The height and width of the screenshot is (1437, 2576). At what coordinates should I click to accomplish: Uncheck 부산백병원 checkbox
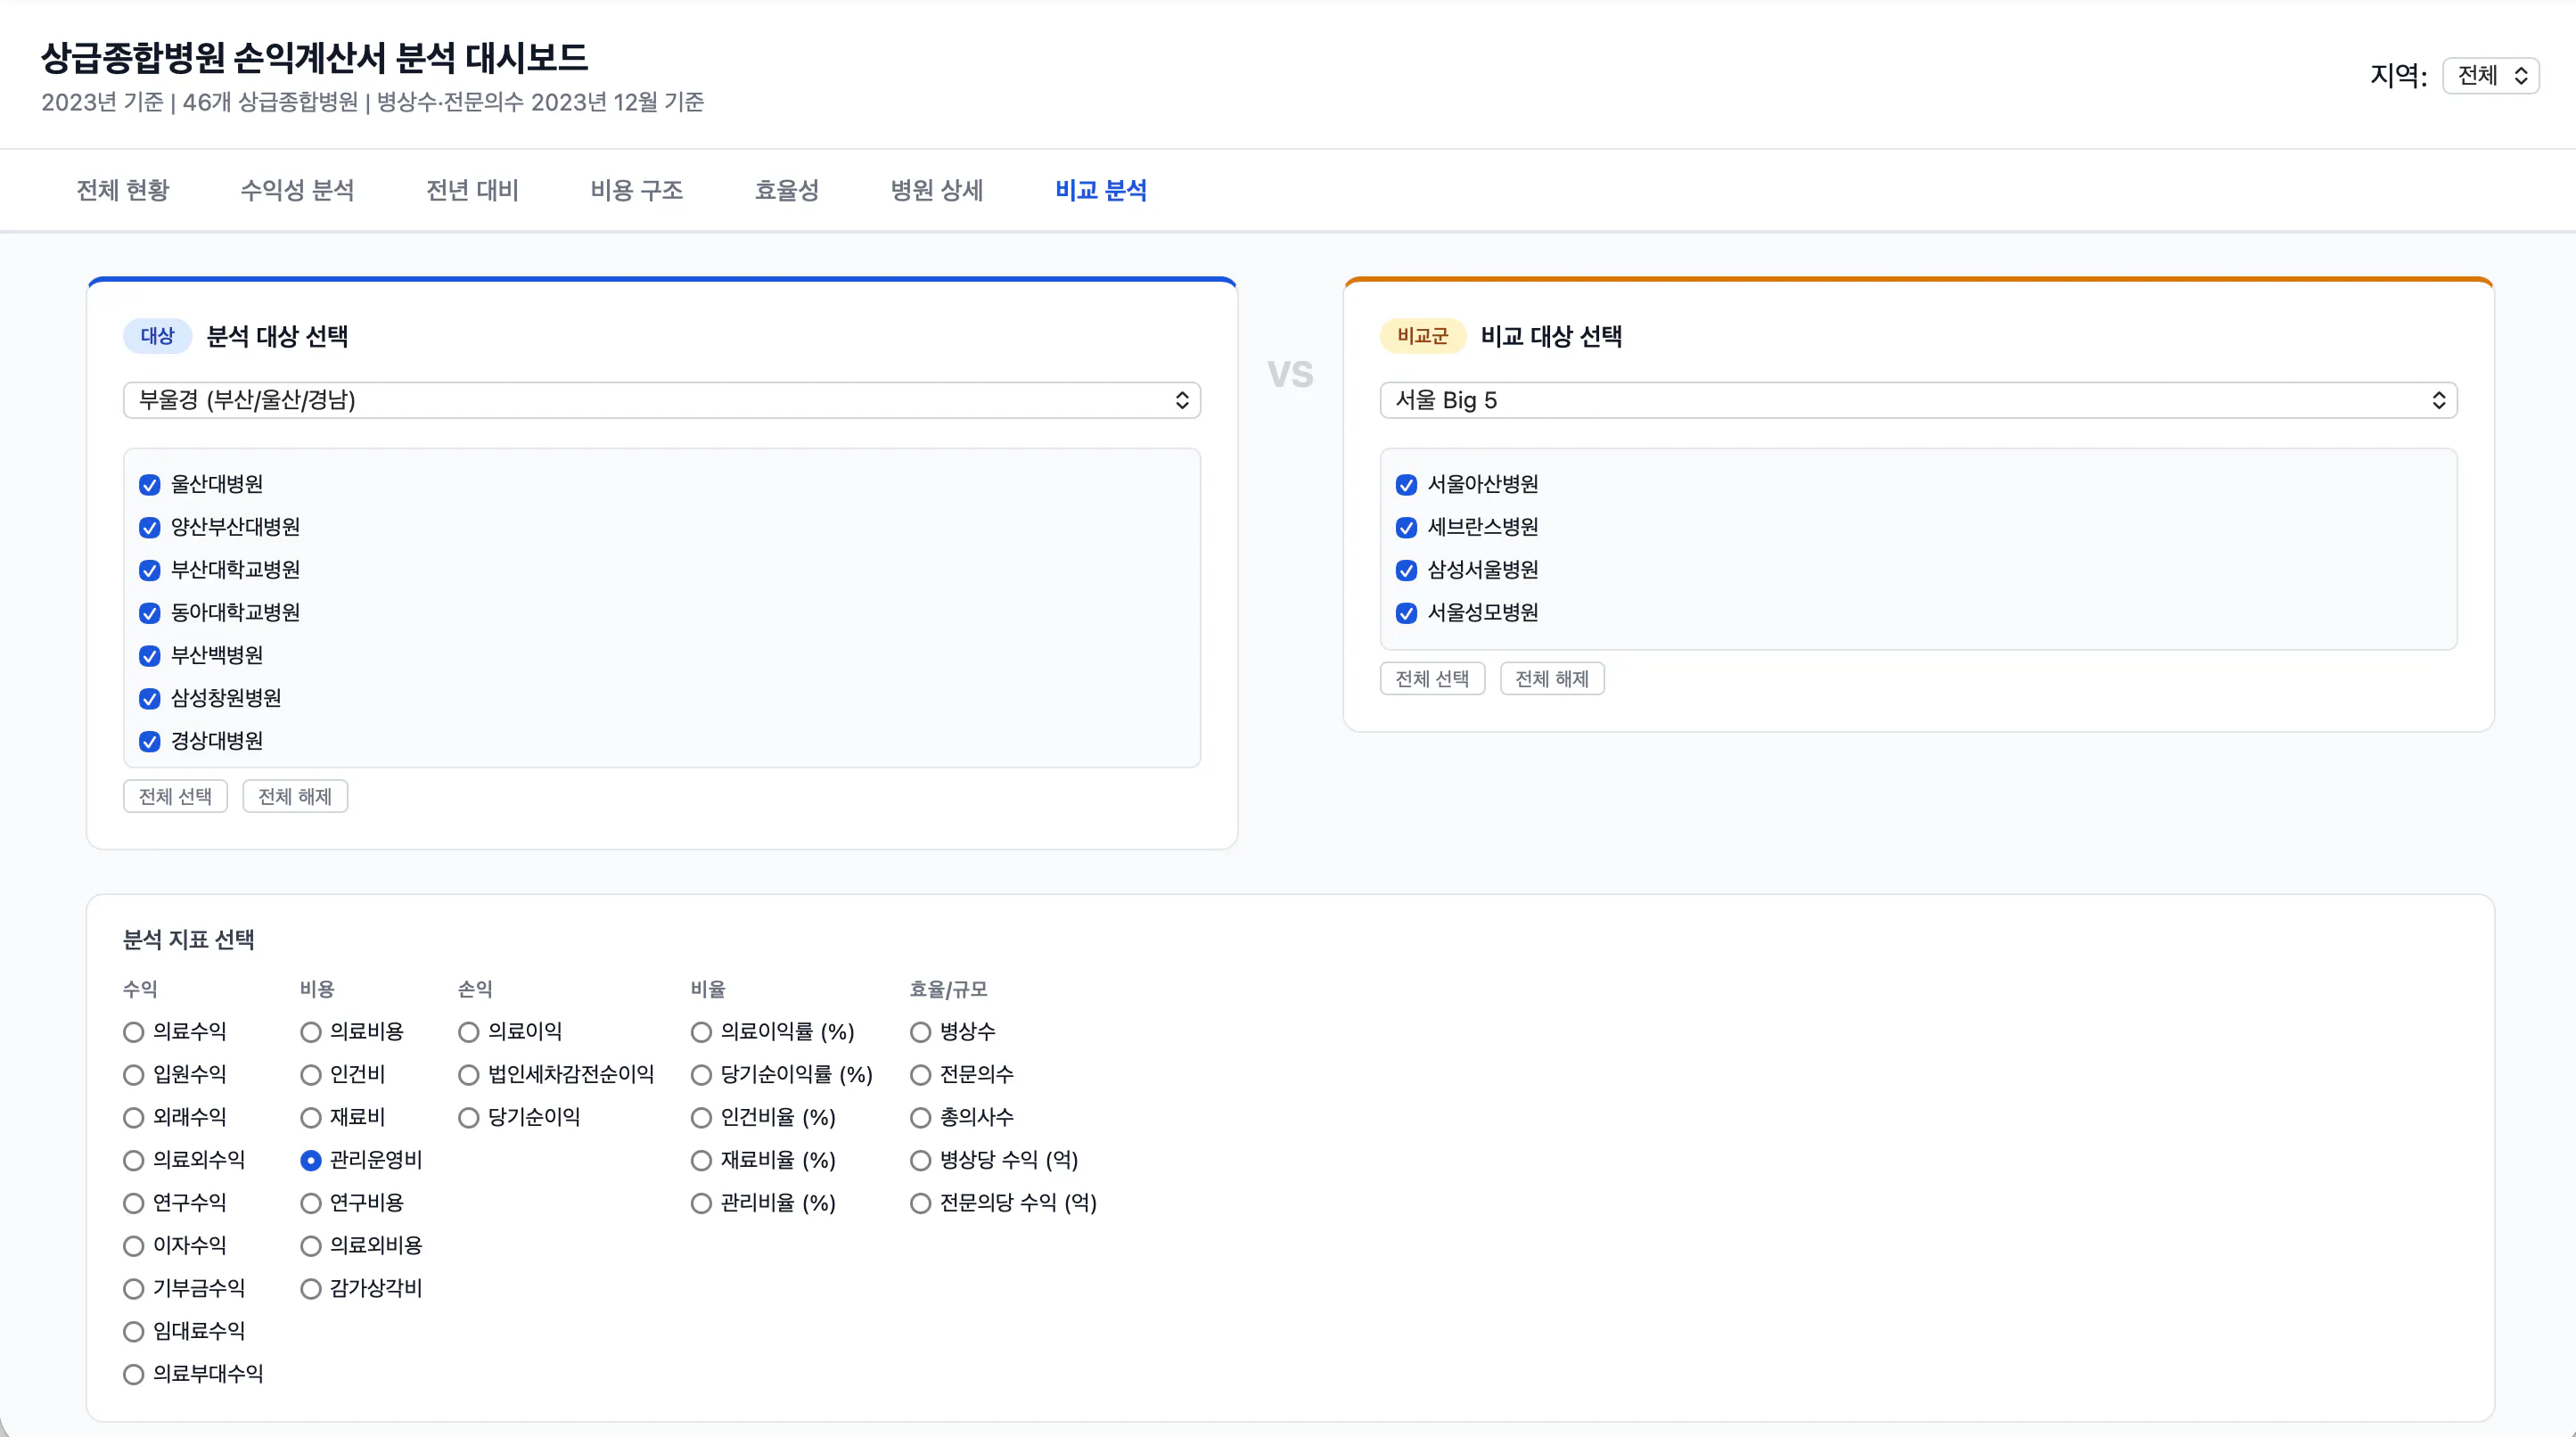[150, 656]
